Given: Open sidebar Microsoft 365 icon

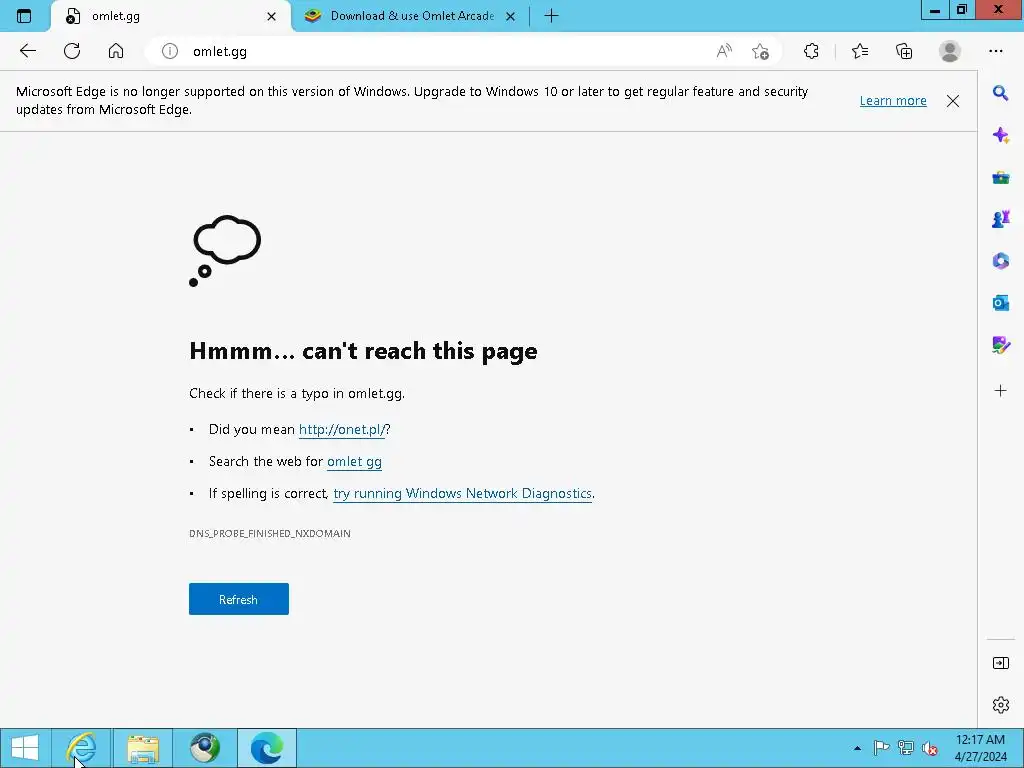Looking at the screenshot, I should 1000,261.
